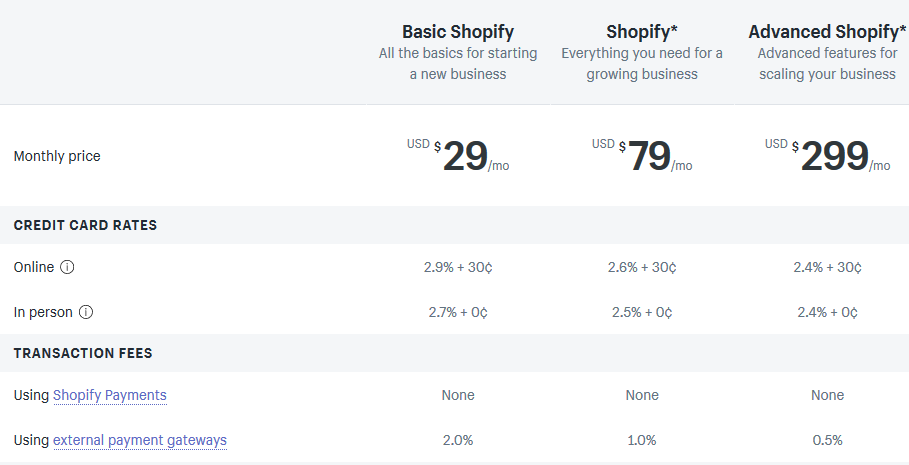This screenshot has width=909, height=465.
Task: Click the $29/mo Basic Shopify price
Action: (458, 156)
